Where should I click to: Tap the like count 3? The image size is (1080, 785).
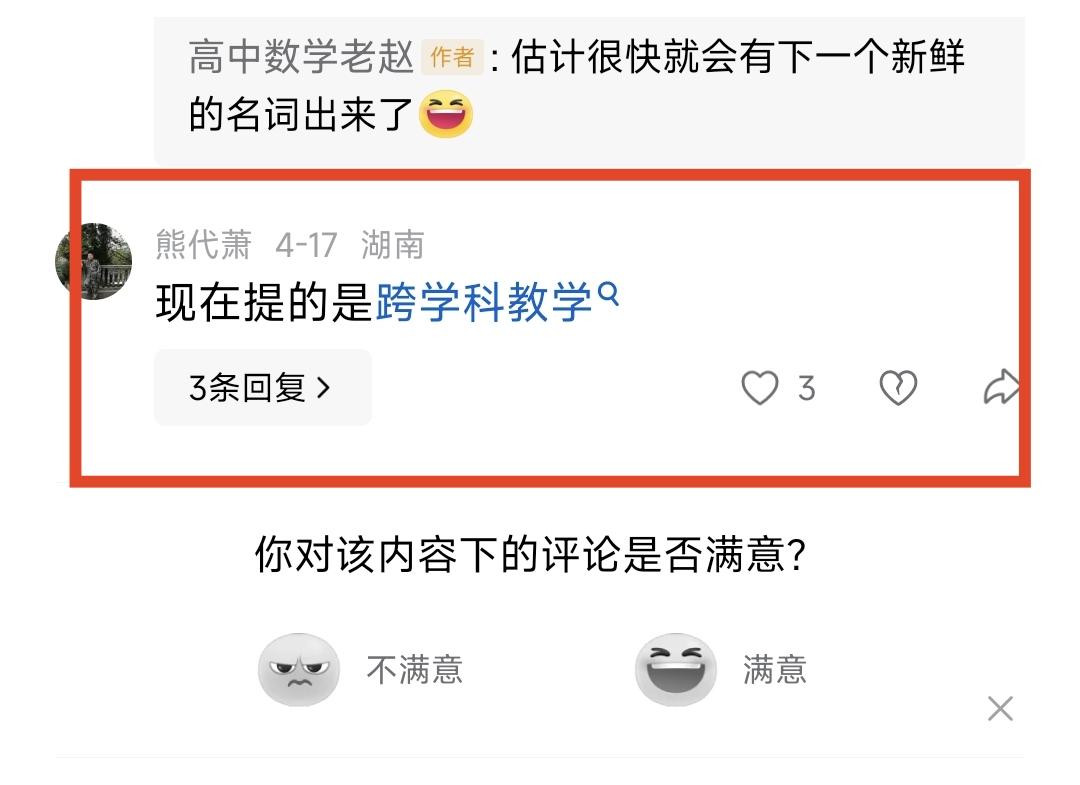[x=807, y=388]
